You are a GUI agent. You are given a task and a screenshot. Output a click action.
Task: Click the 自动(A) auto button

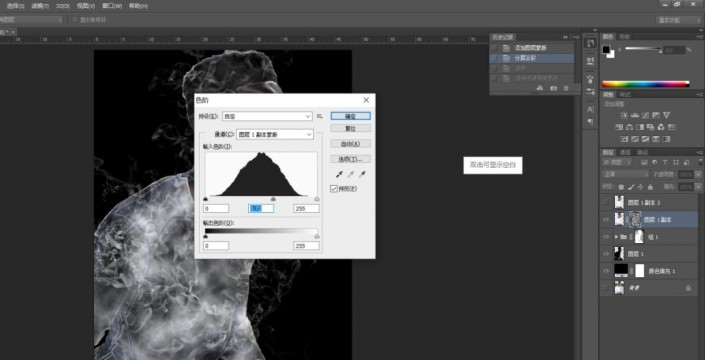351,144
